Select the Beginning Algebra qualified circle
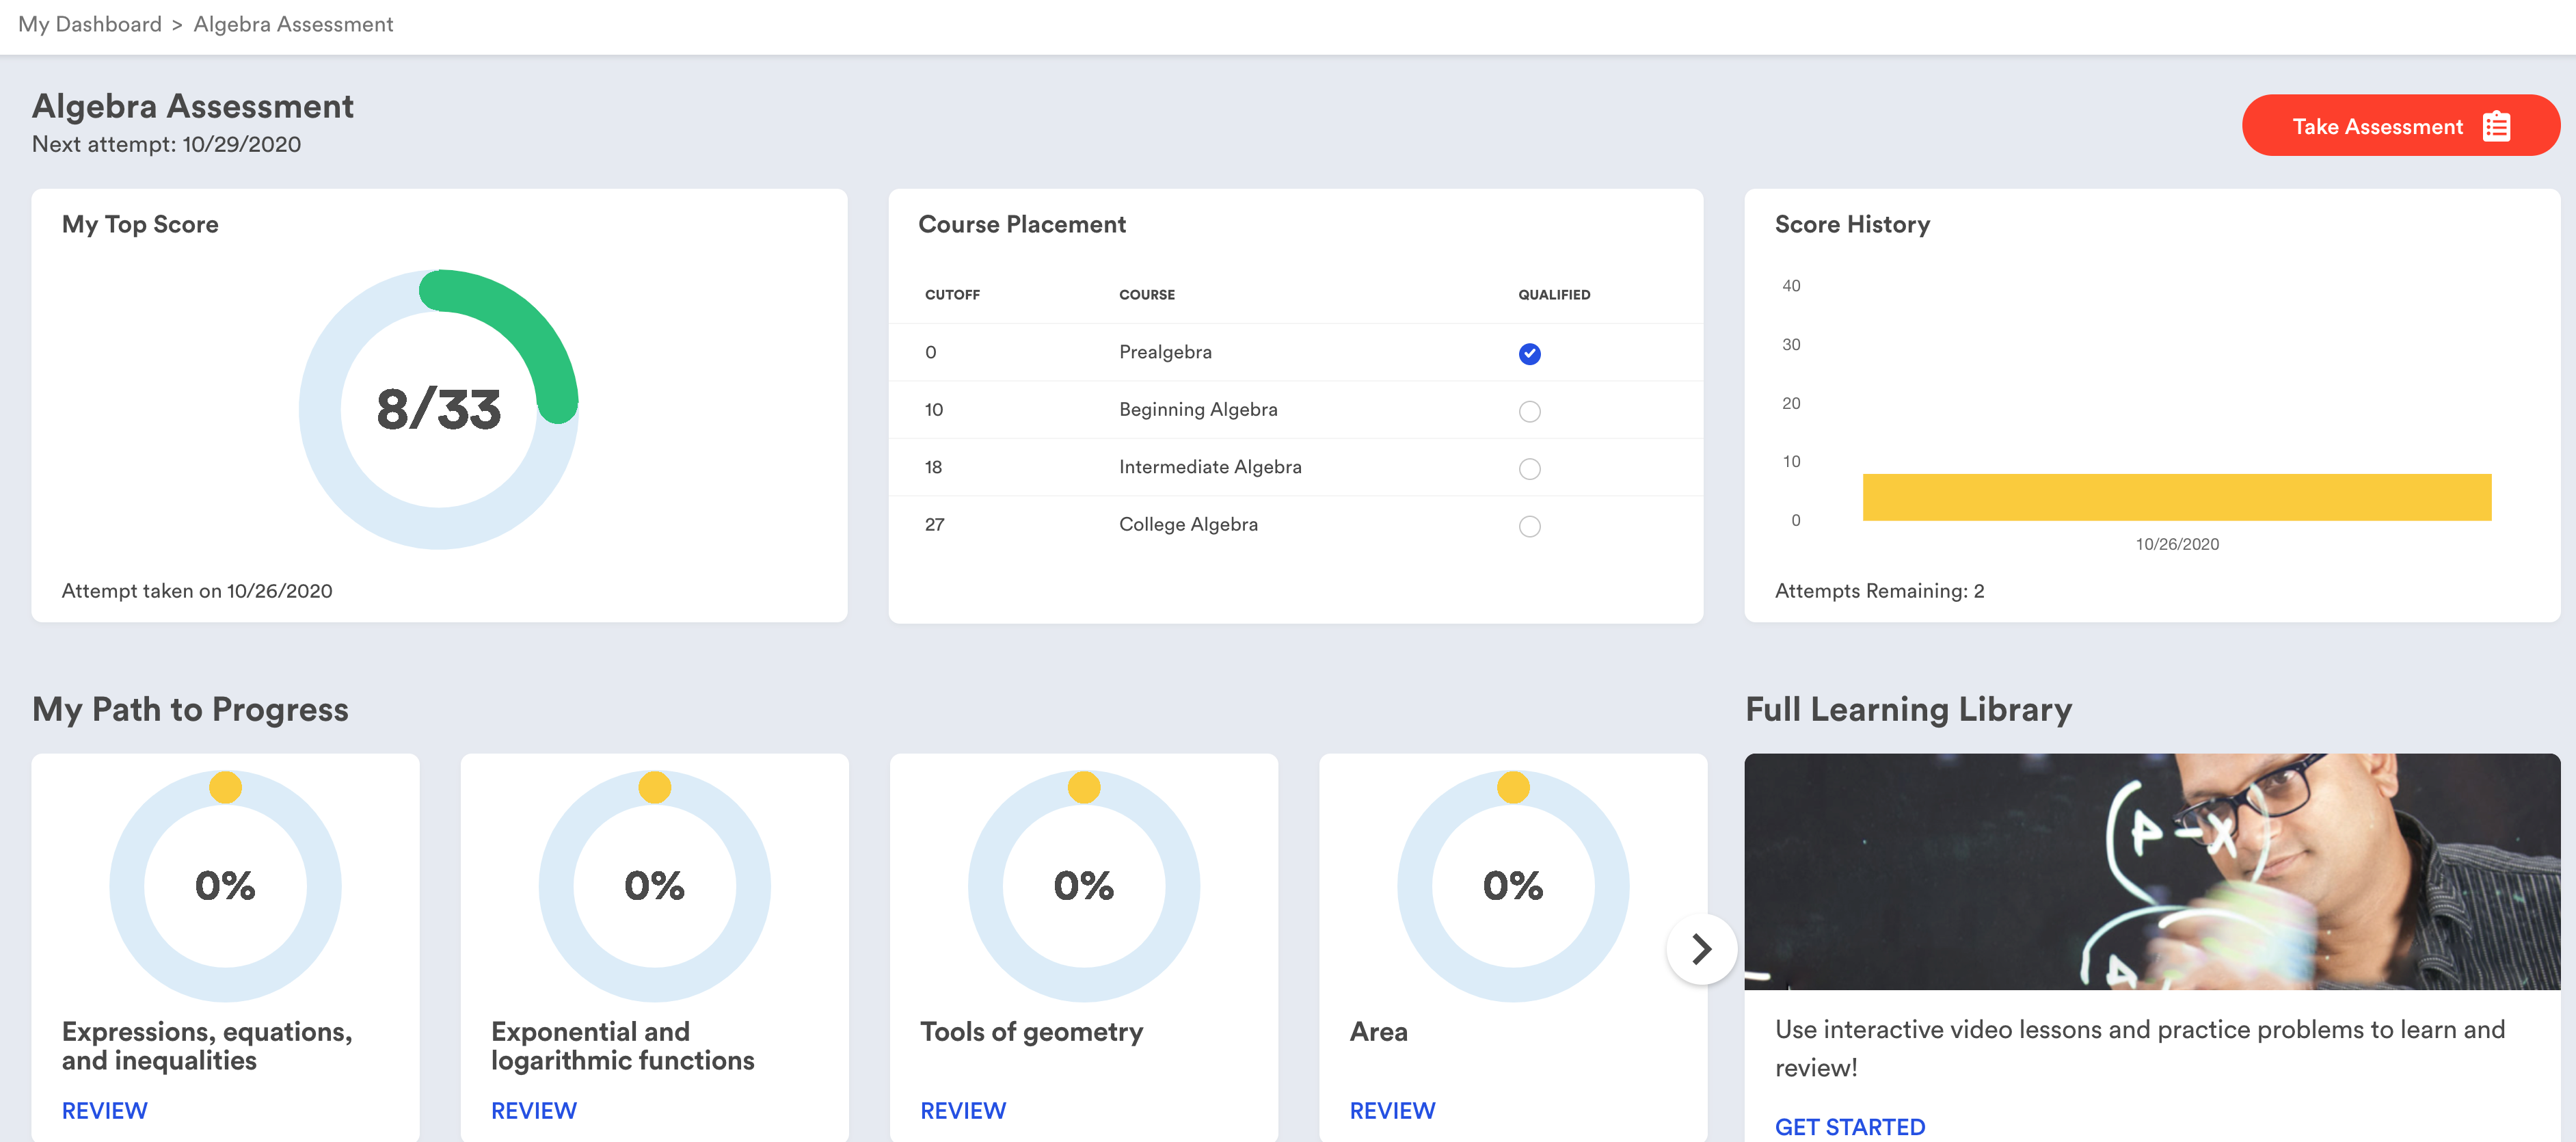Image resolution: width=2576 pixels, height=1142 pixels. (x=1529, y=411)
